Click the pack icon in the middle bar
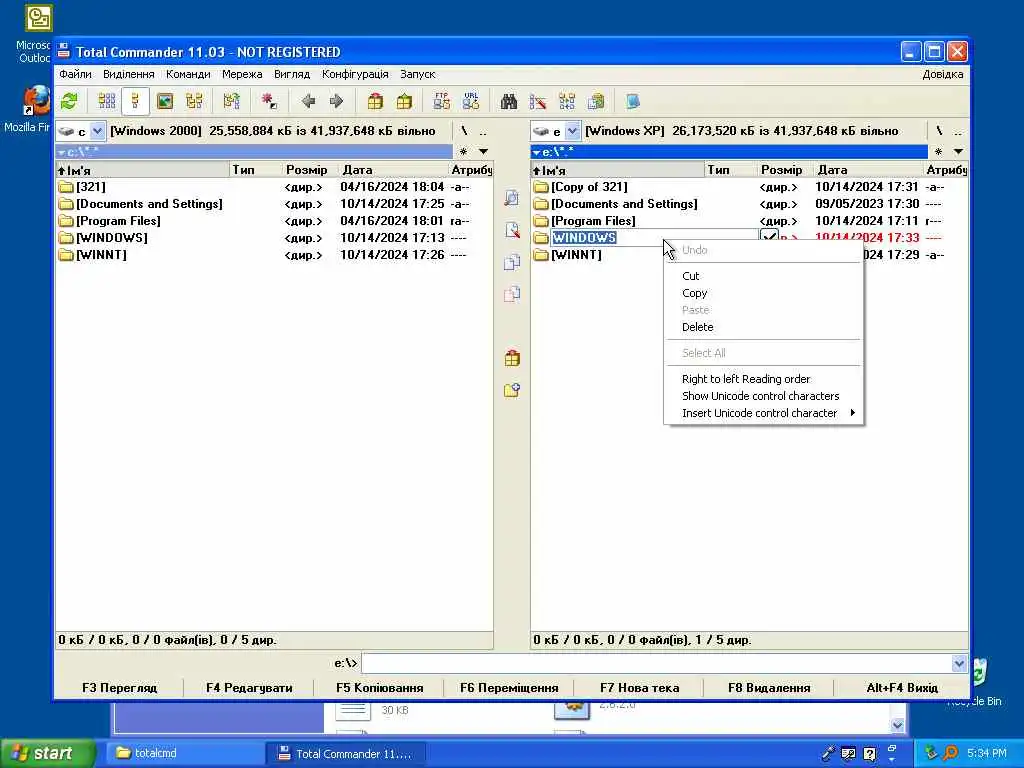 click(x=512, y=358)
